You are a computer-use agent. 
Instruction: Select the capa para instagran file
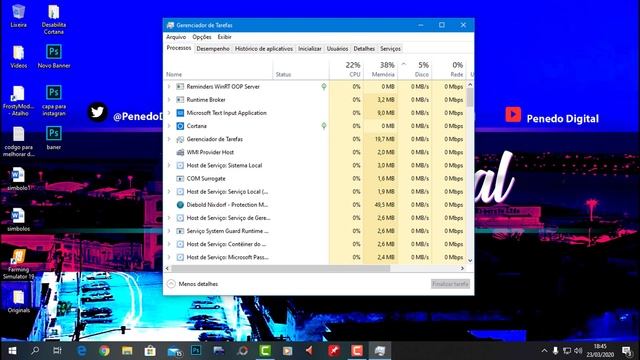53,101
